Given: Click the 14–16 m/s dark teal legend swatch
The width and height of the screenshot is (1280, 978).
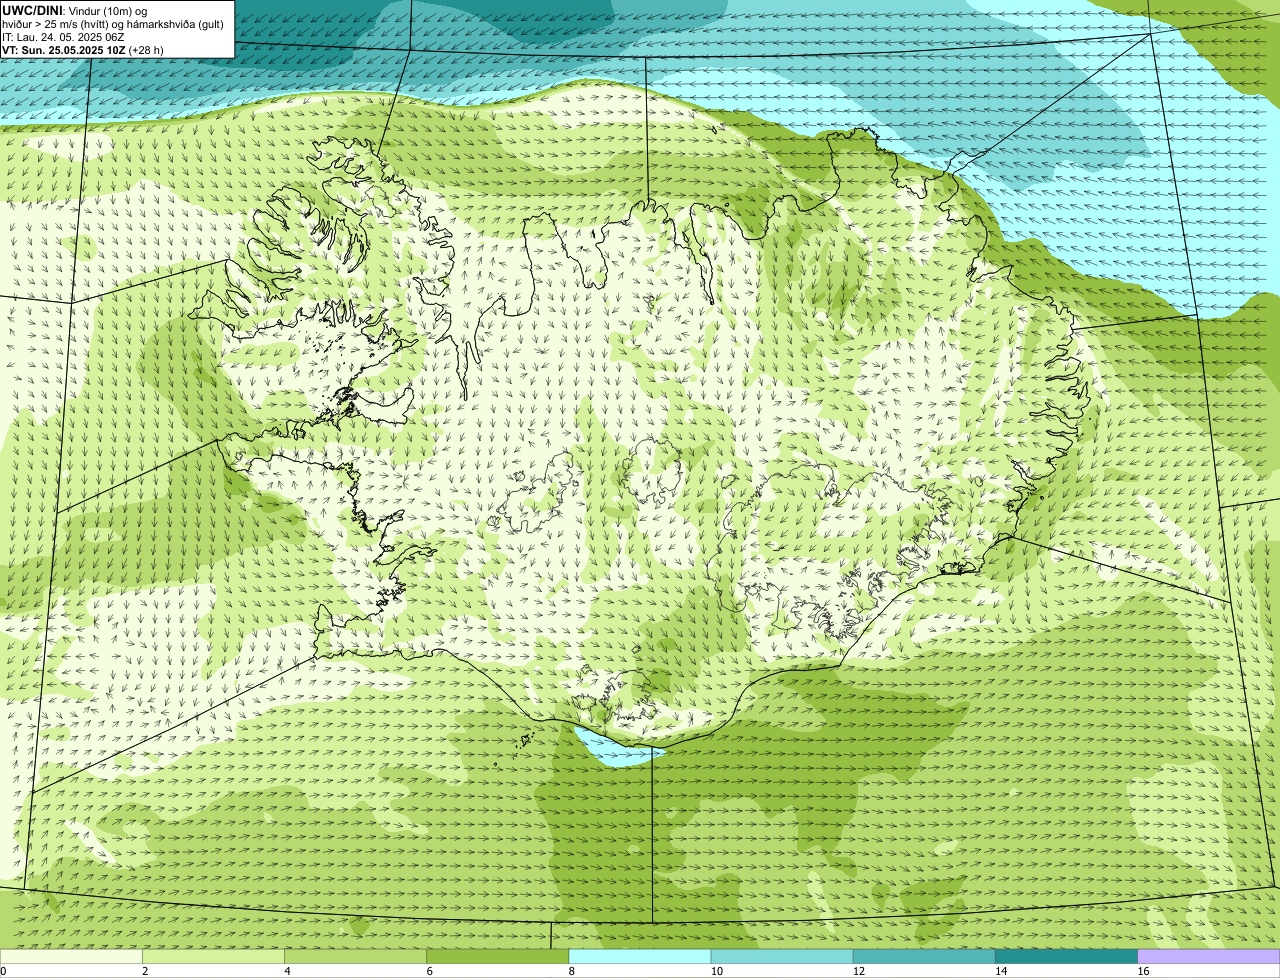Looking at the screenshot, I should click(x=1066, y=957).
